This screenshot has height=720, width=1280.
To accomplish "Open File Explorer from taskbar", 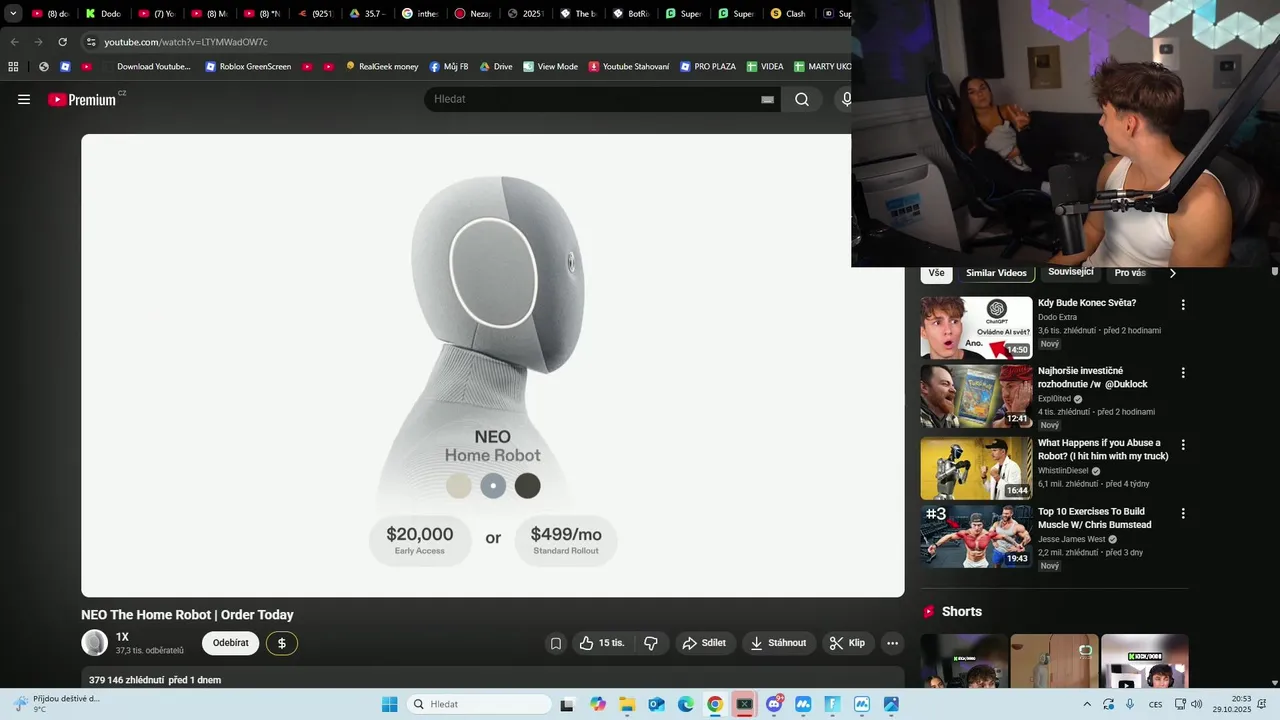I will point(627,704).
